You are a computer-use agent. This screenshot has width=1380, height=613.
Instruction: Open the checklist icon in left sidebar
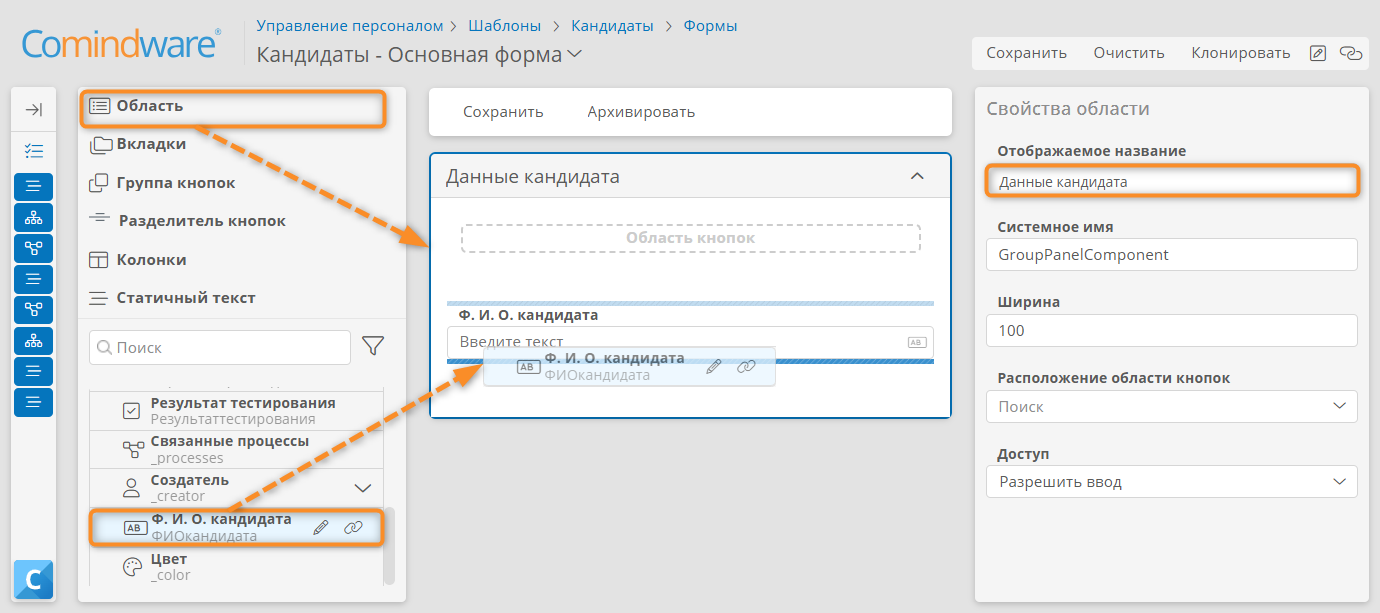pos(33,151)
